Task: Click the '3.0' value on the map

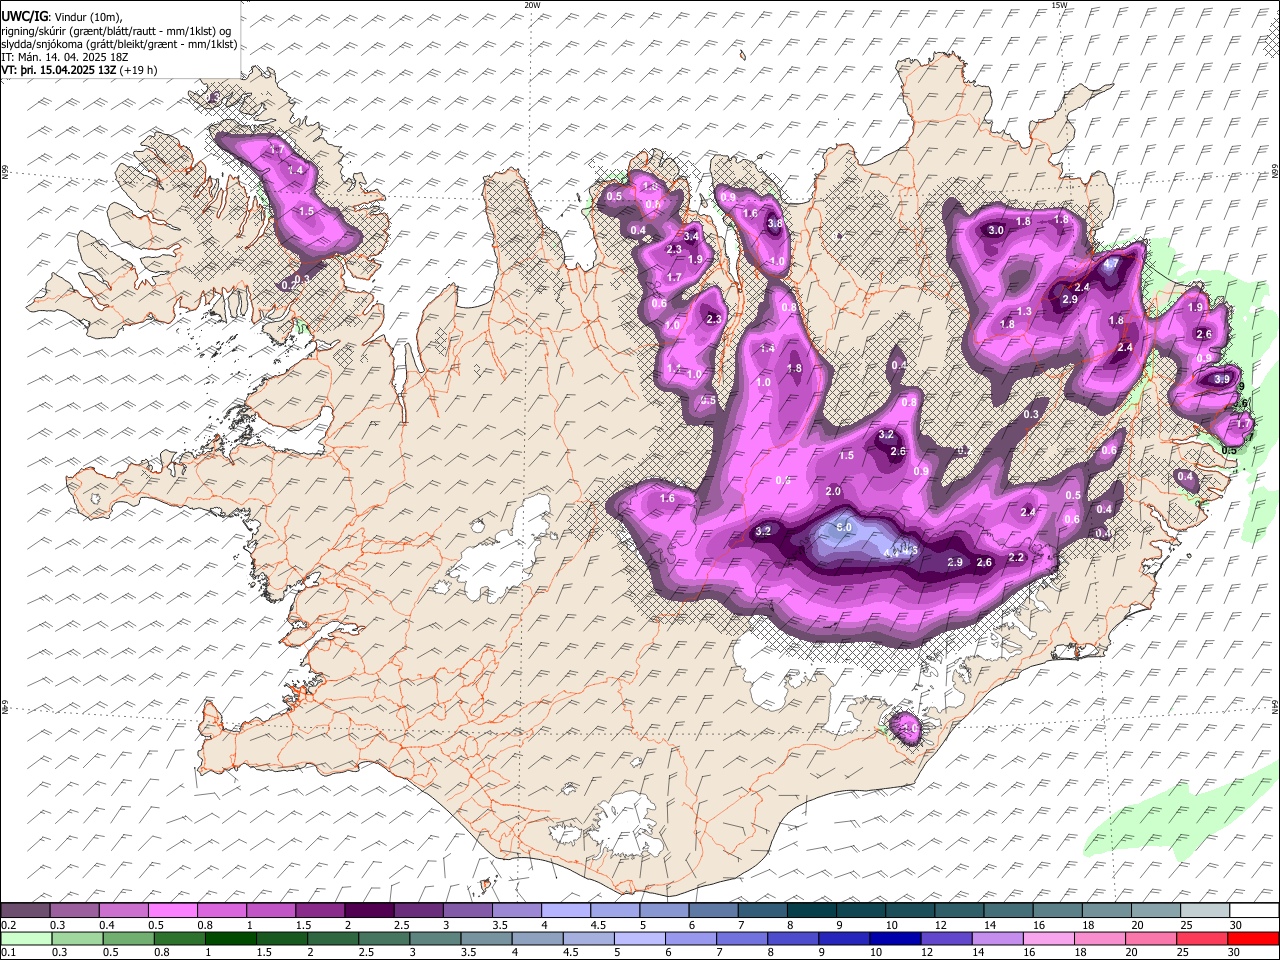Action: [x=996, y=230]
